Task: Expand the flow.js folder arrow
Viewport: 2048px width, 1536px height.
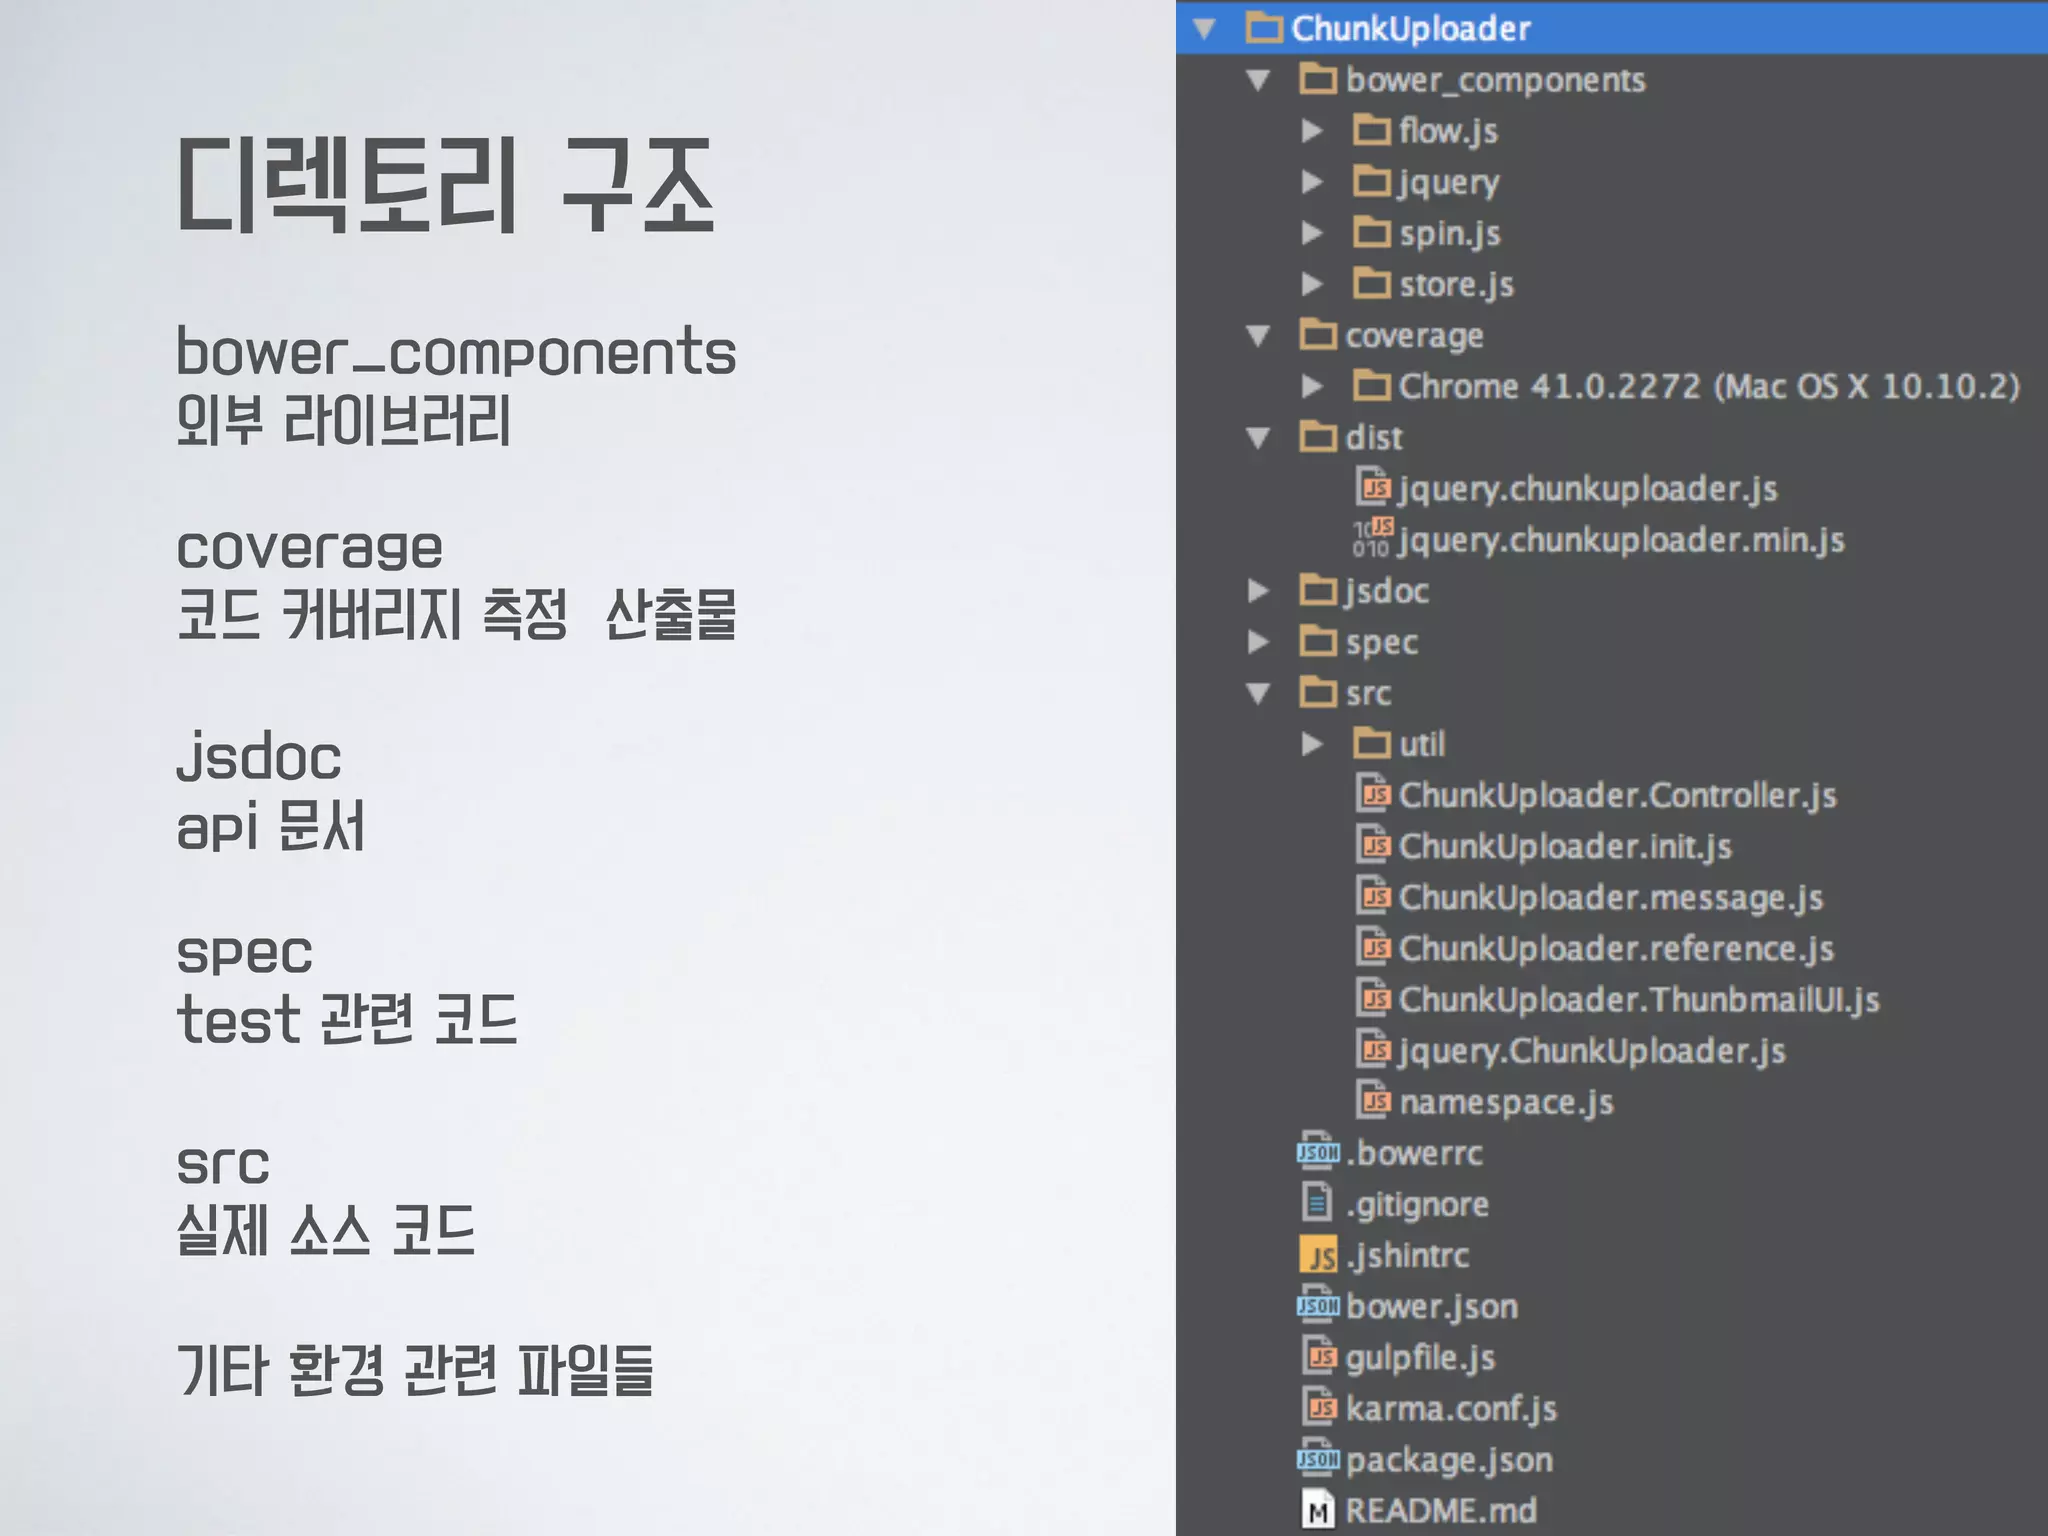Action: coord(1312,131)
